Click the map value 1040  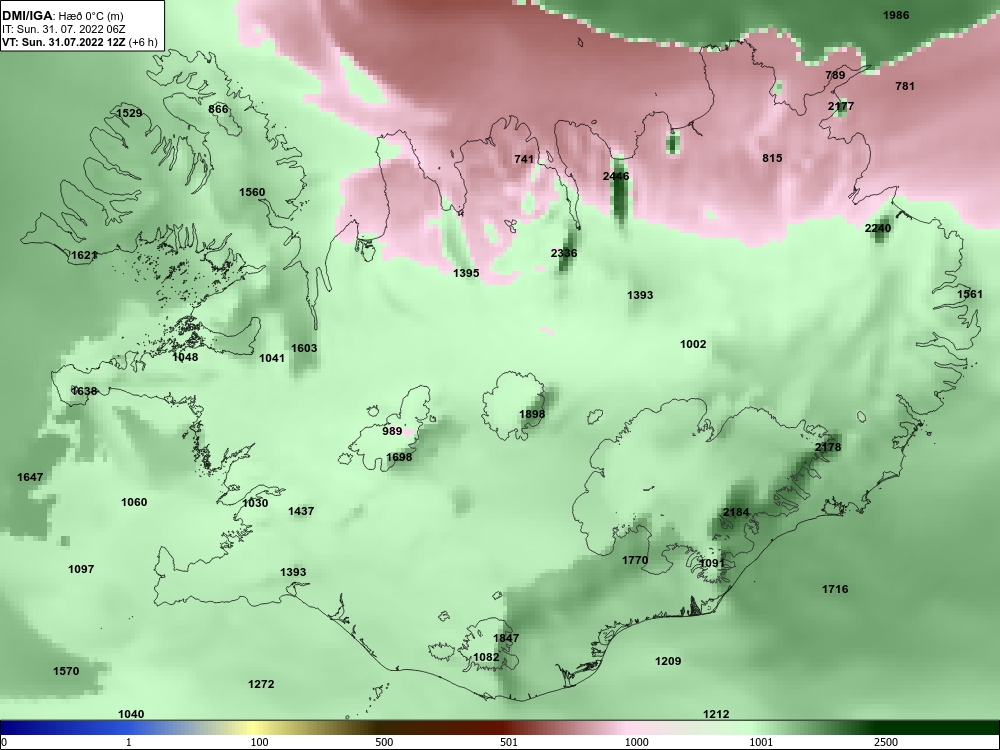[131, 714]
